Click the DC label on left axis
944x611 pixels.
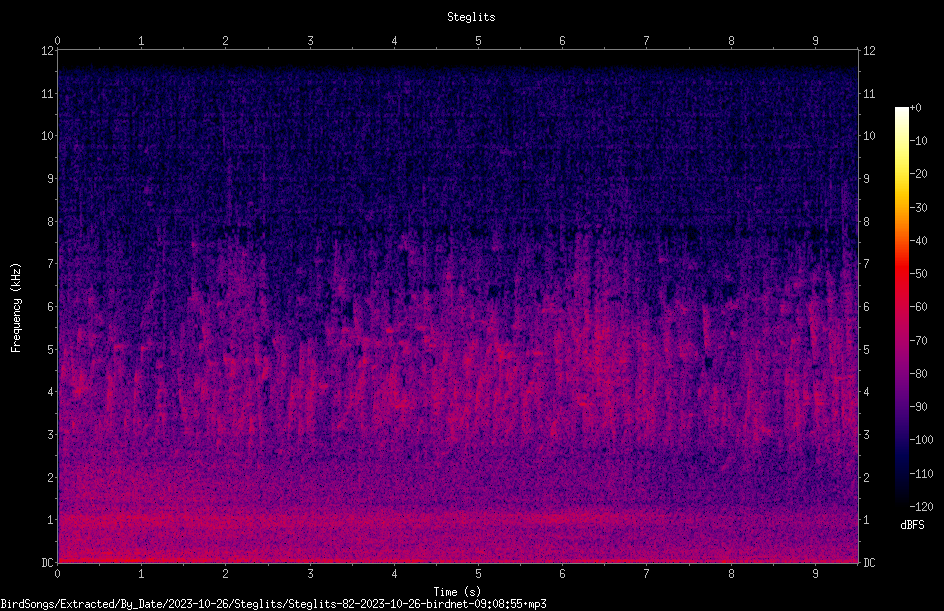[48, 563]
